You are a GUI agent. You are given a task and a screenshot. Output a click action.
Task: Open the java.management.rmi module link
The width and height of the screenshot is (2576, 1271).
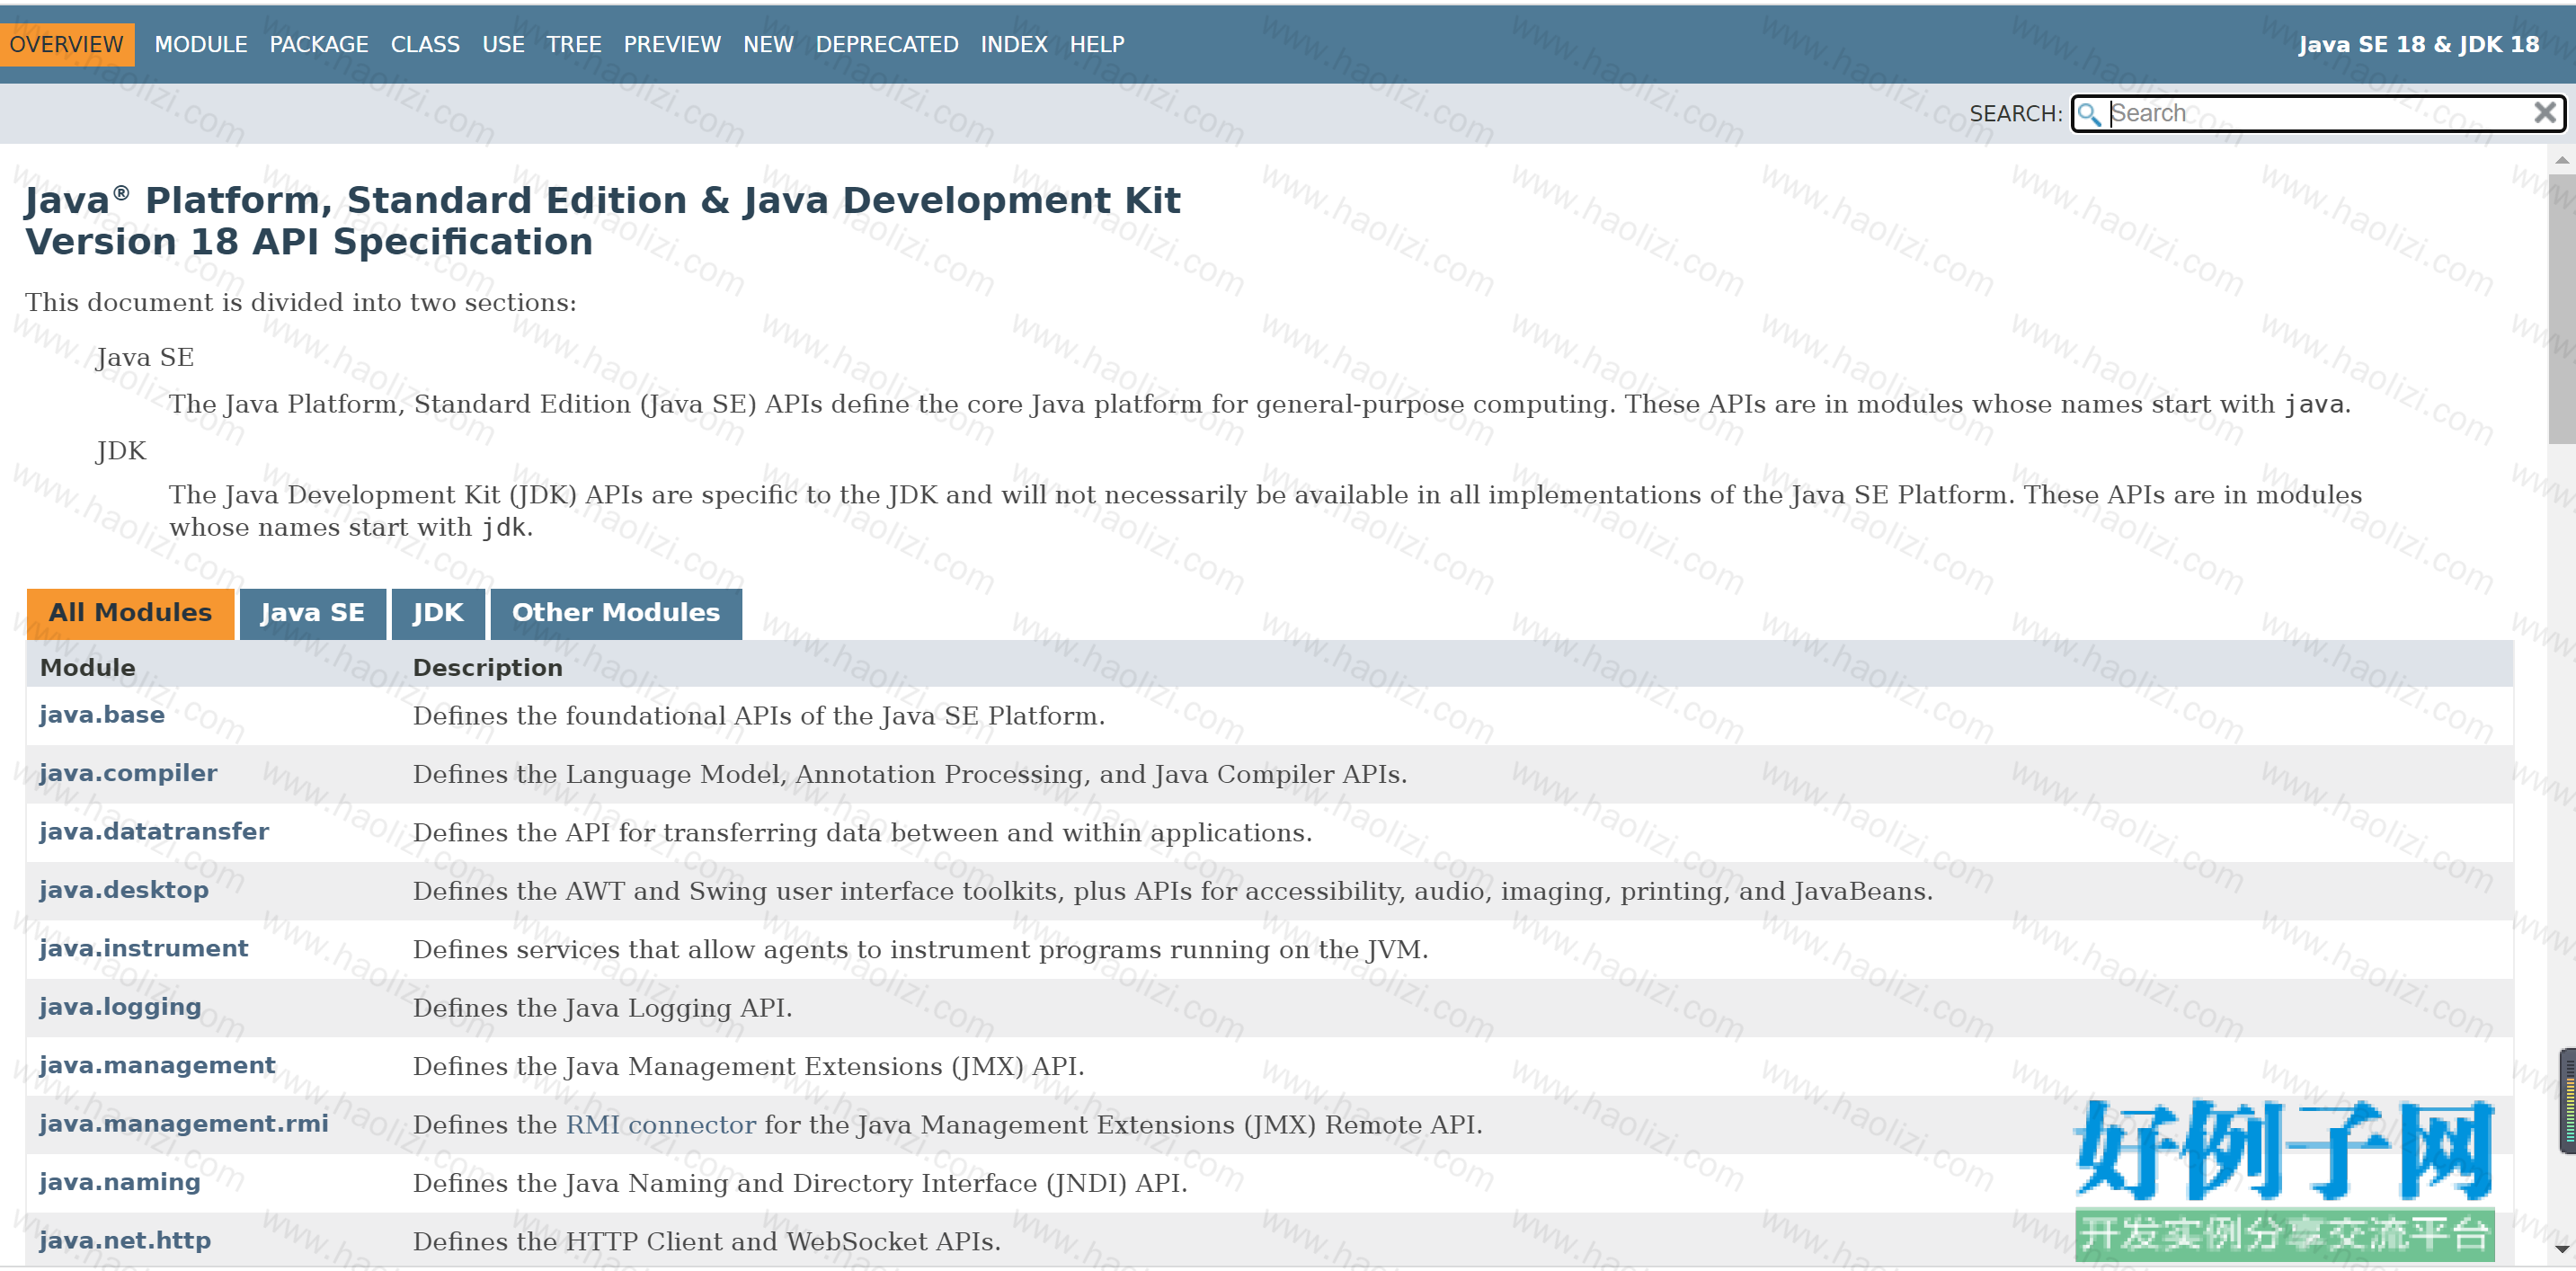(x=184, y=1124)
